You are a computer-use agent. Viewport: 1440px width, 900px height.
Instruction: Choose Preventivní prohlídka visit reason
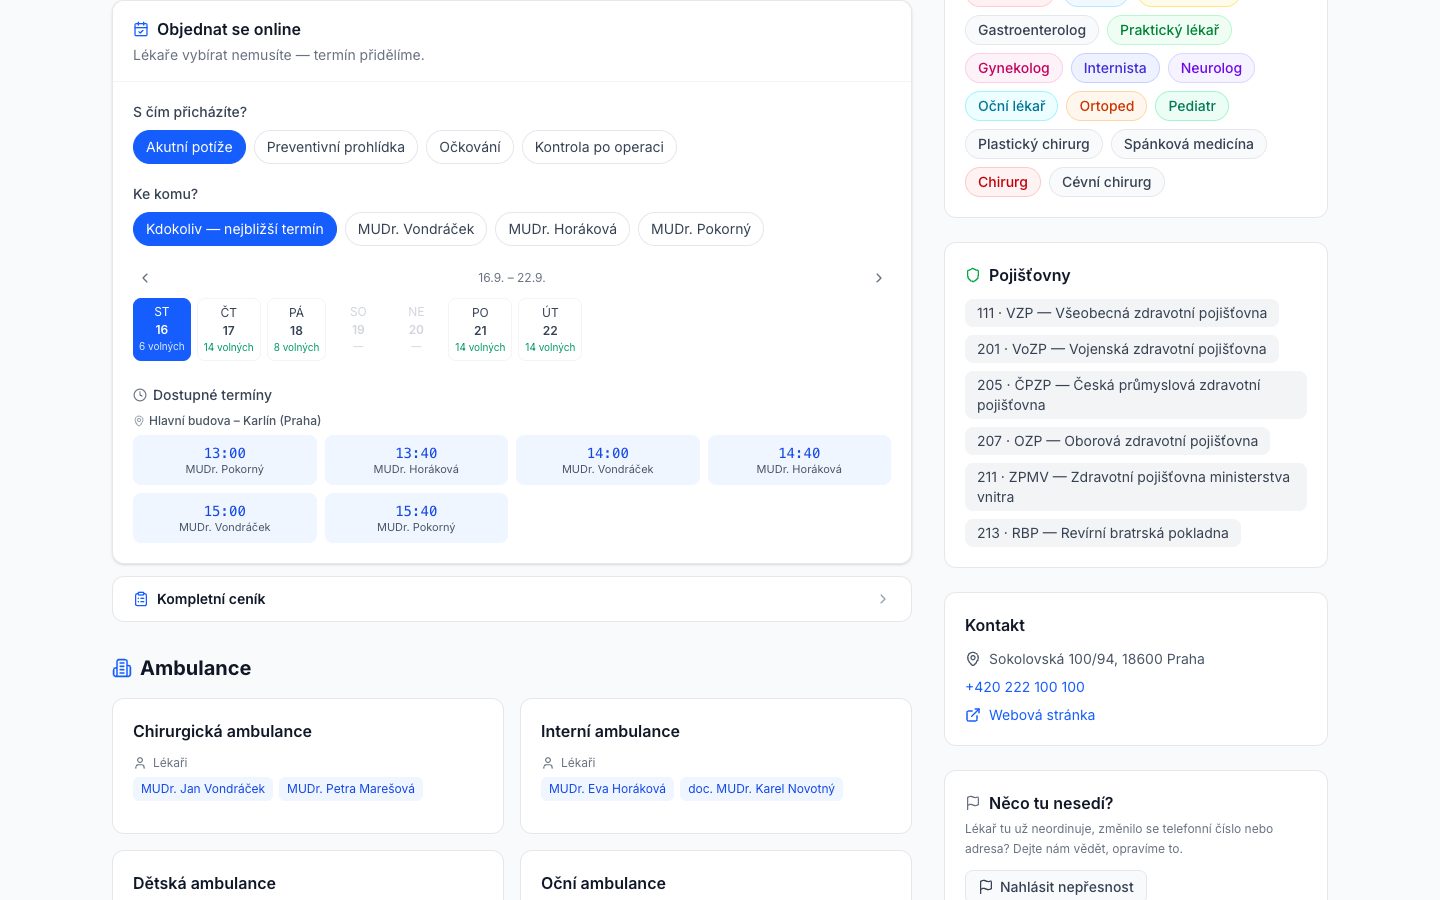(336, 147)
